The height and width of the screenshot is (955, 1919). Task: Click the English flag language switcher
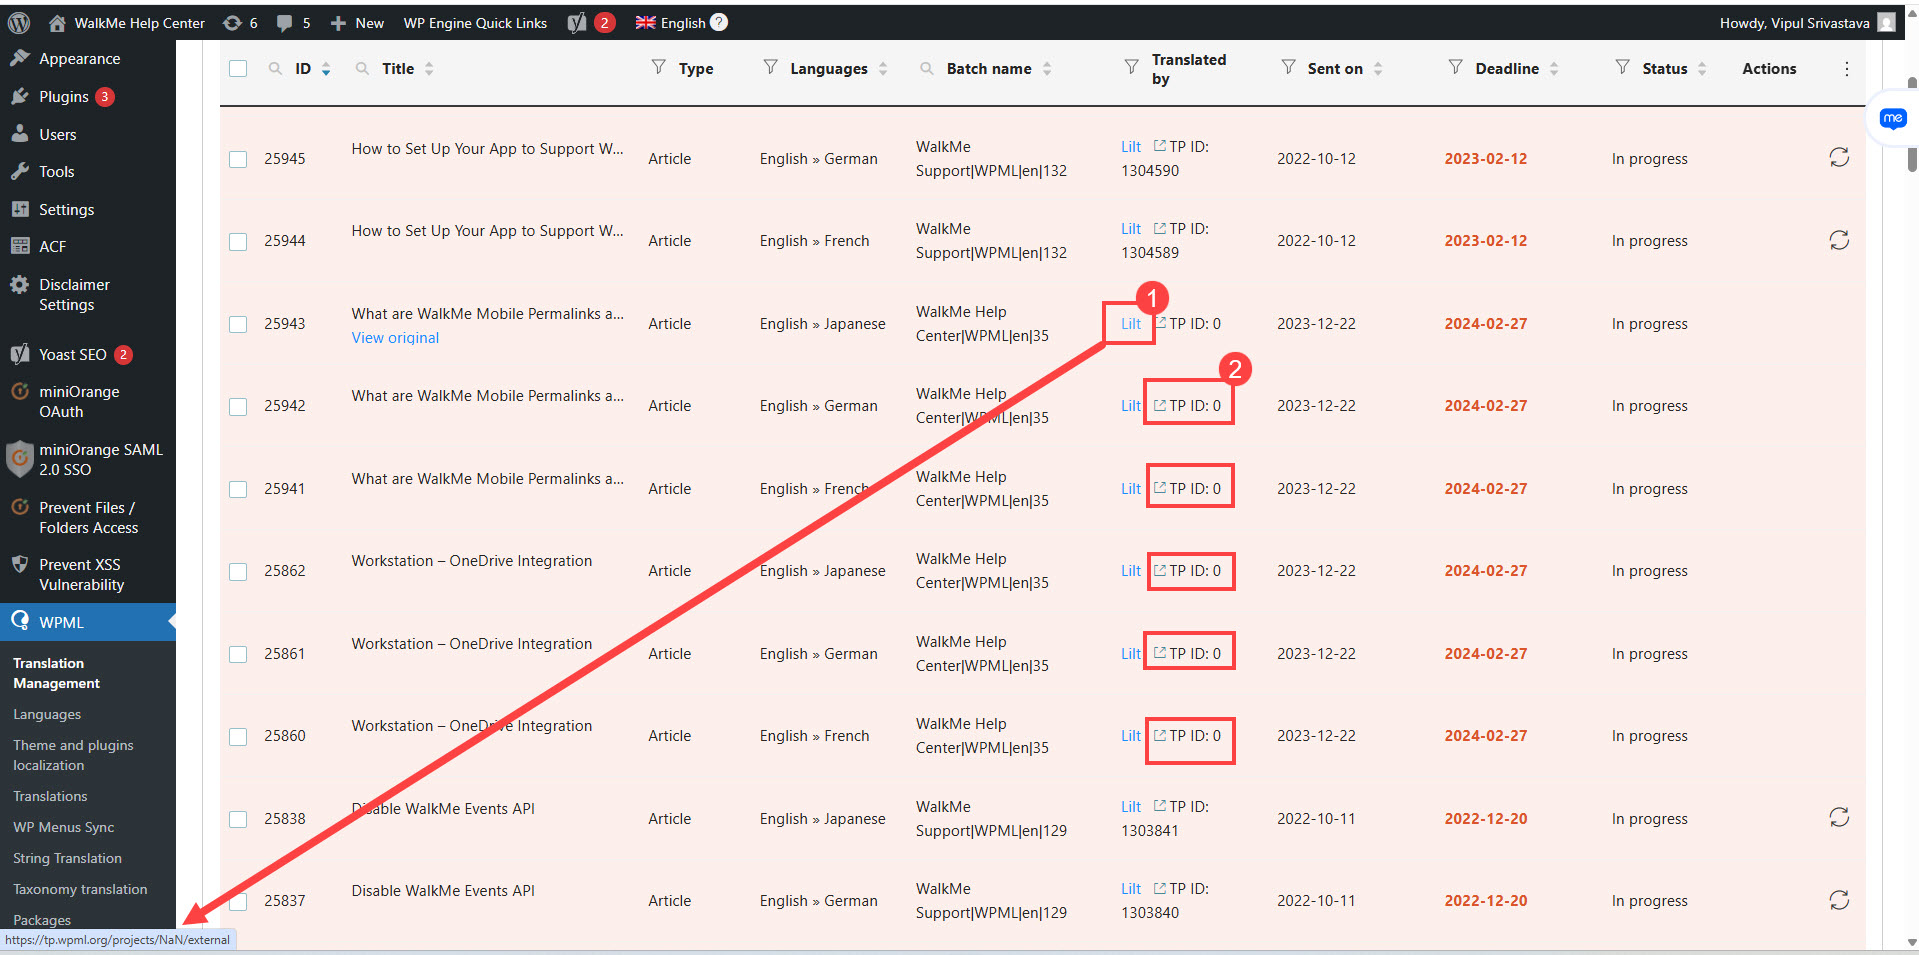[x=671, y=22]
